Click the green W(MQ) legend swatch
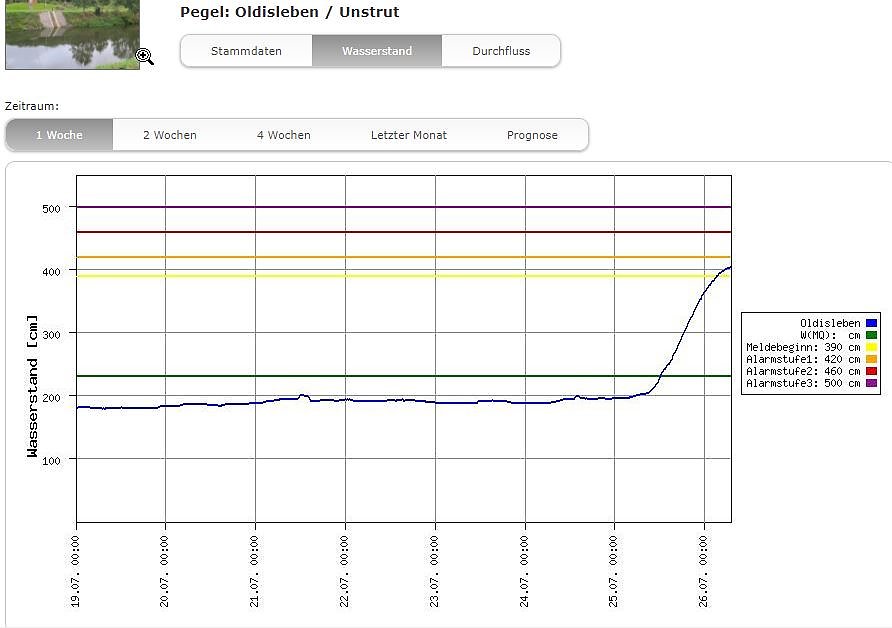892x628 pixels. point(871,335)
